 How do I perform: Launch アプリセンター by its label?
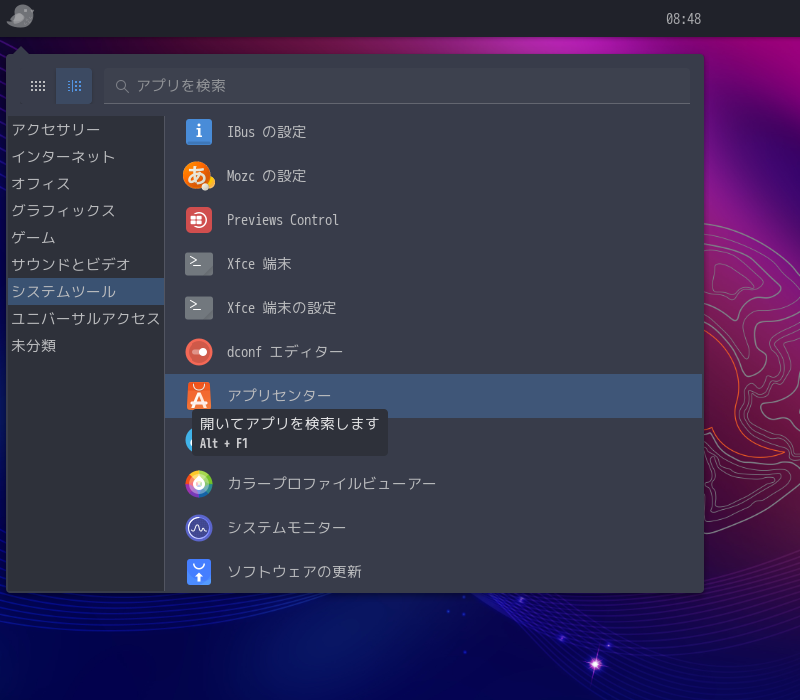pos(279,395)
